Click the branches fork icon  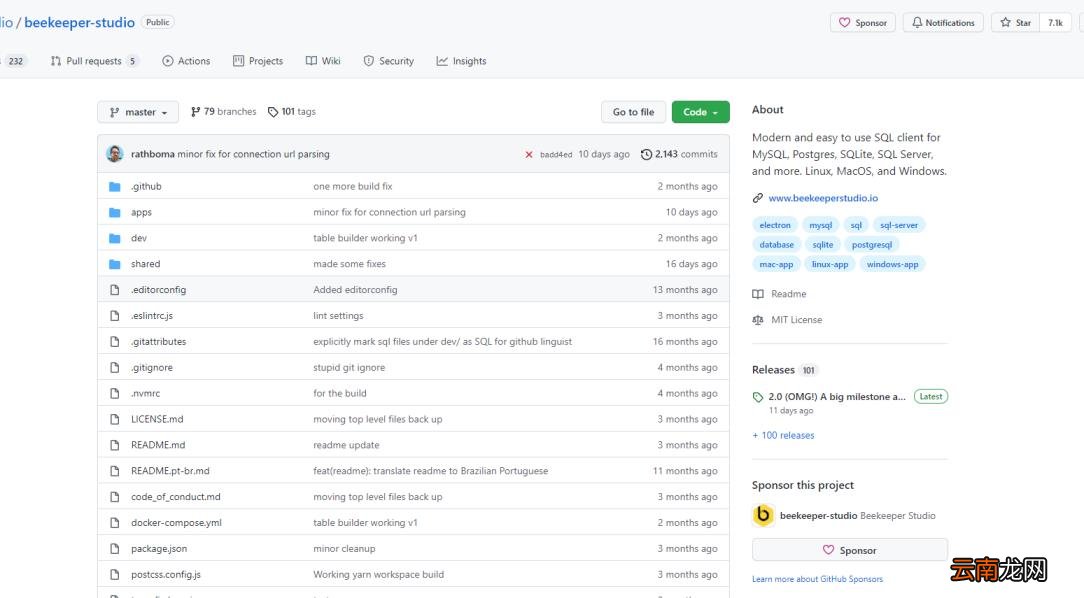click(196, 111)
